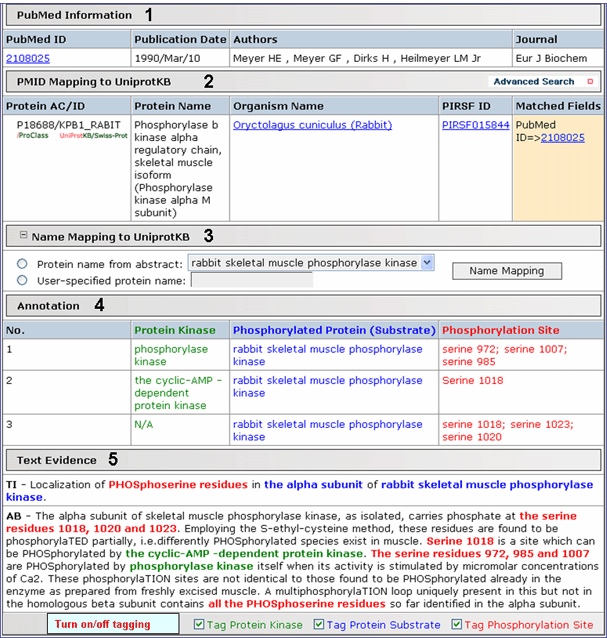This screenshot has width=607, height=638.
Task: Select the 'Protein name from abstract' radio button
Action: coord(21,263)
